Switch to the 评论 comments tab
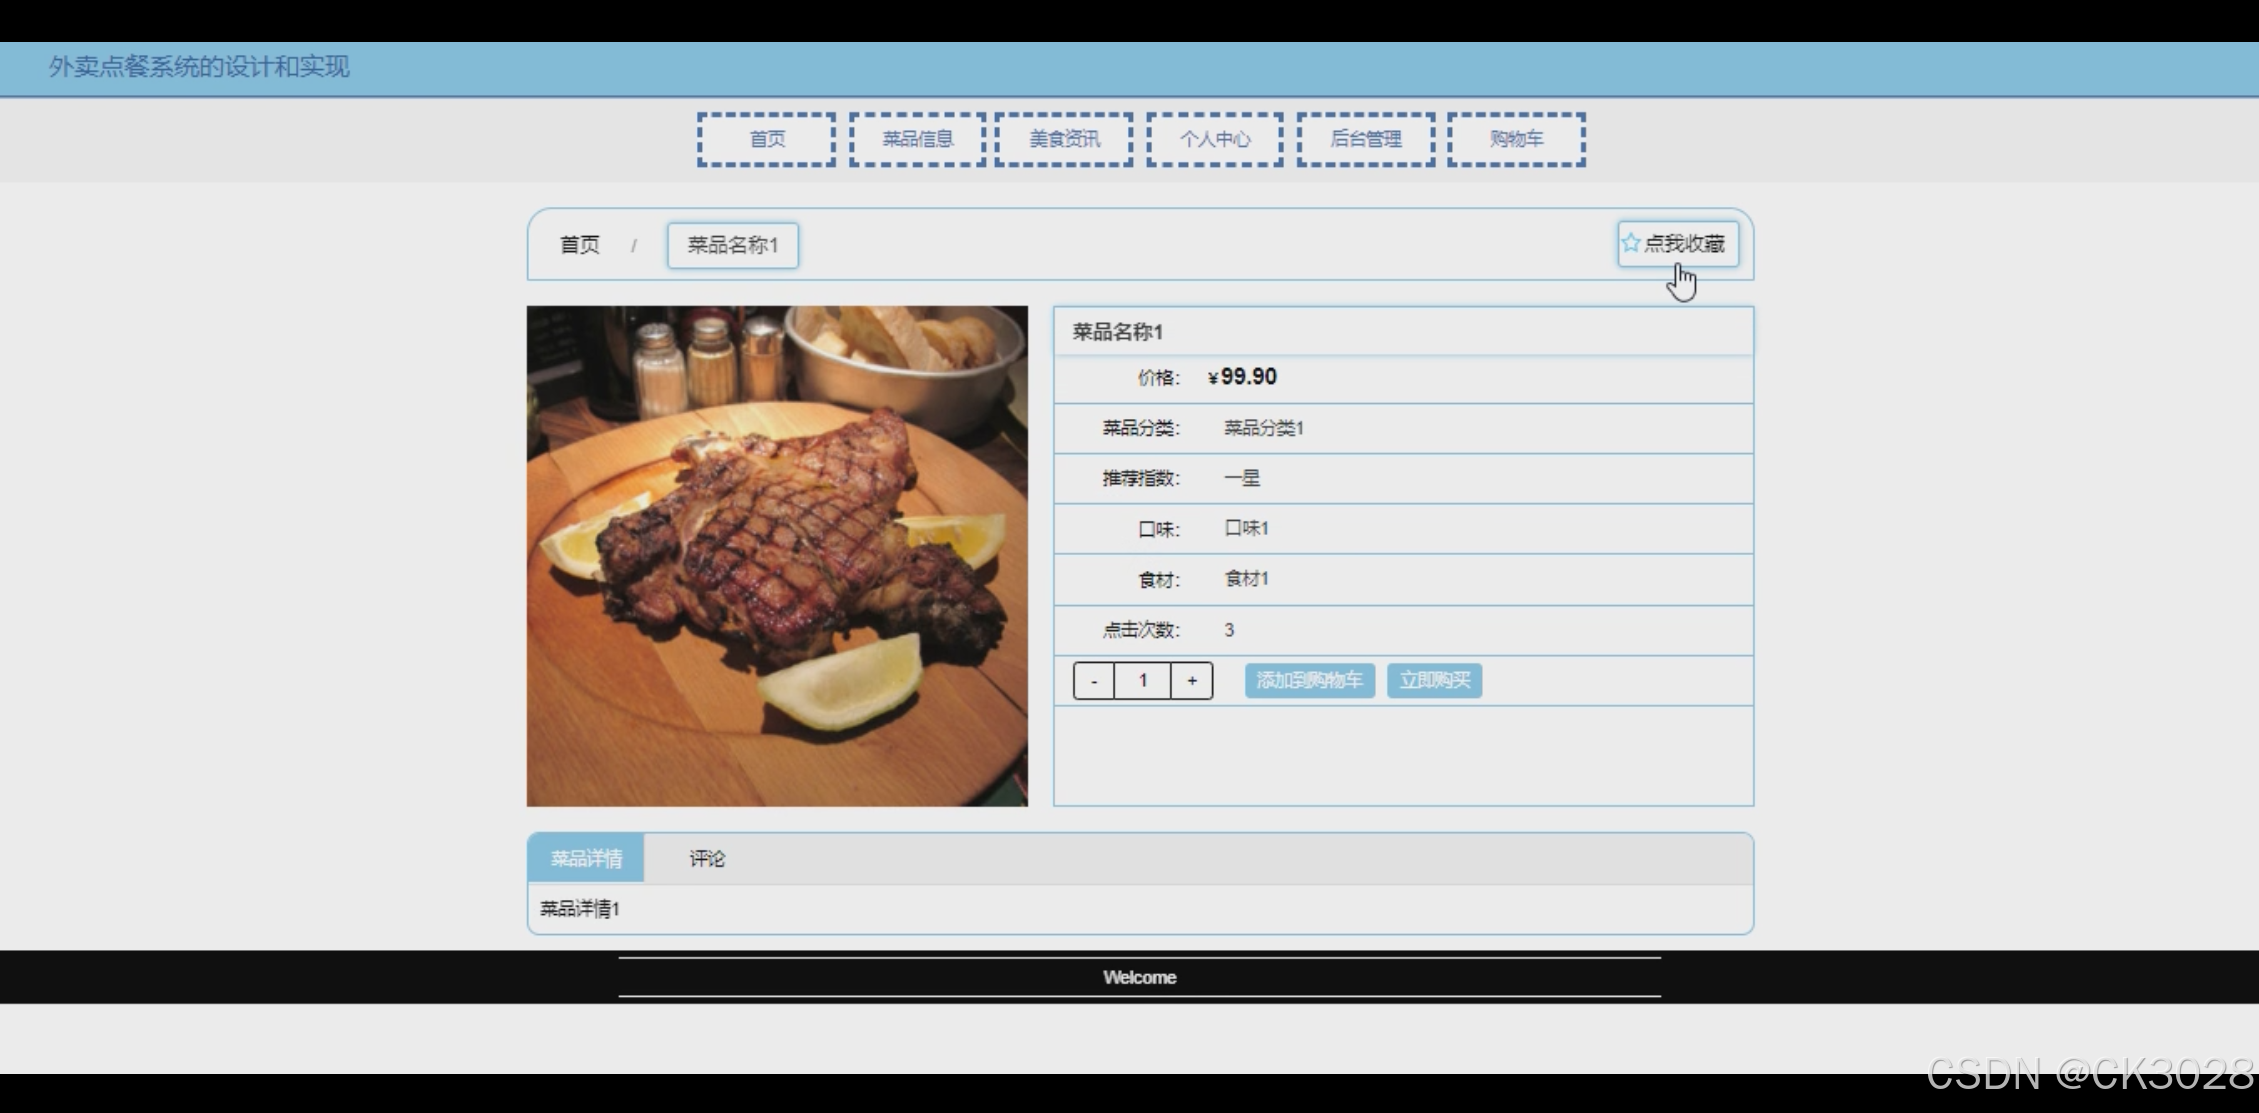 (x=706, y=858)
